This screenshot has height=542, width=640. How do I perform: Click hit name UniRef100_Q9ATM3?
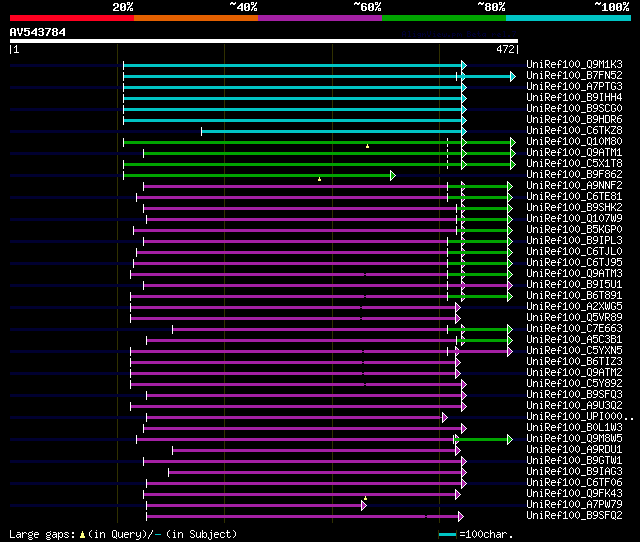click(x=574, y=274)
